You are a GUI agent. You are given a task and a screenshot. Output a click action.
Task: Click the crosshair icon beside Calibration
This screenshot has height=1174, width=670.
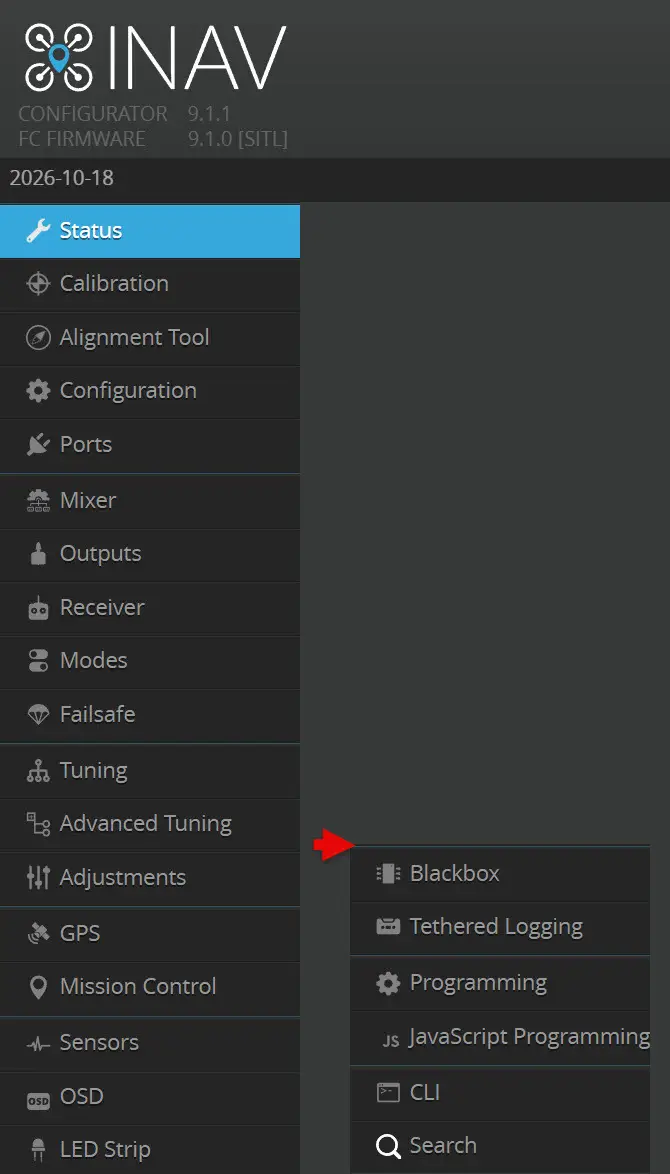[x=37, y=284]
